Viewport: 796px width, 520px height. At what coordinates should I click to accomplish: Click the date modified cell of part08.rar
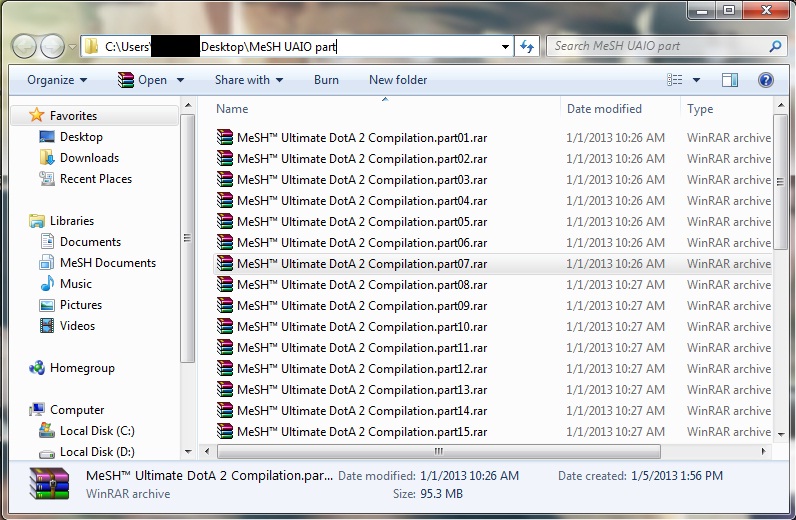[x=615, y=284]
